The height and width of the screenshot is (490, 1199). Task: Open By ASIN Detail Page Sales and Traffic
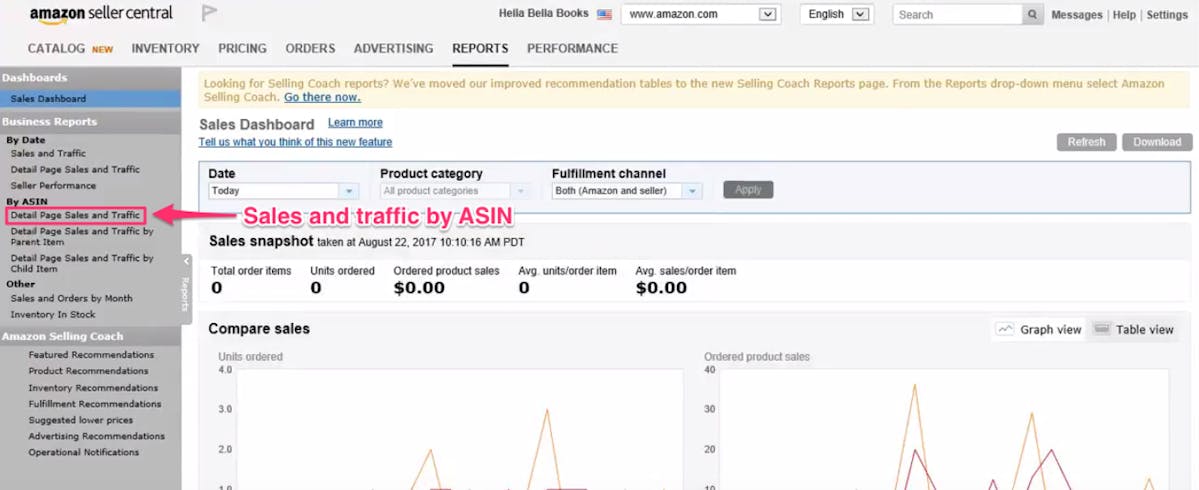[75, 216]
